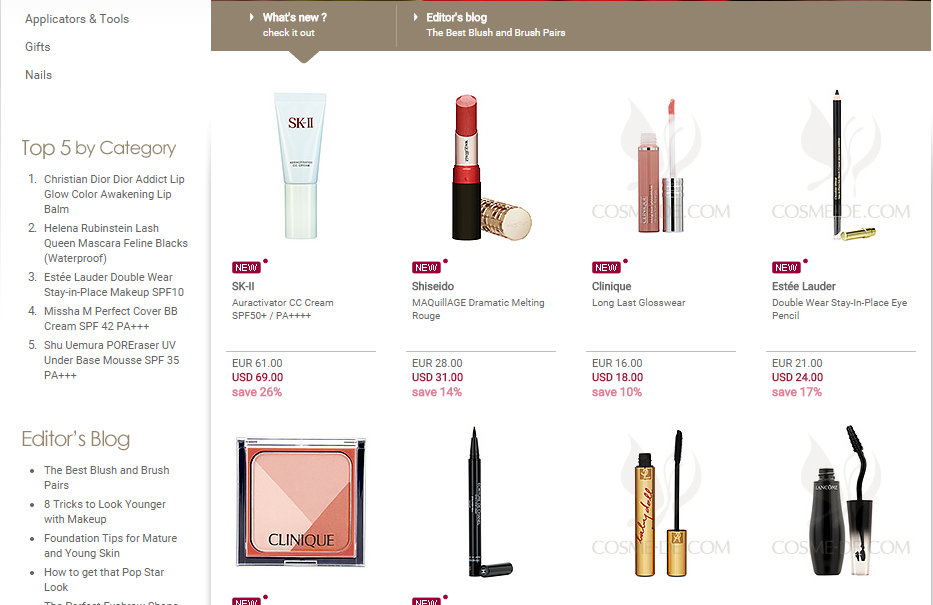The image size is (933, 605).
Task: Open the Gifts category
Action: point(37,47)
